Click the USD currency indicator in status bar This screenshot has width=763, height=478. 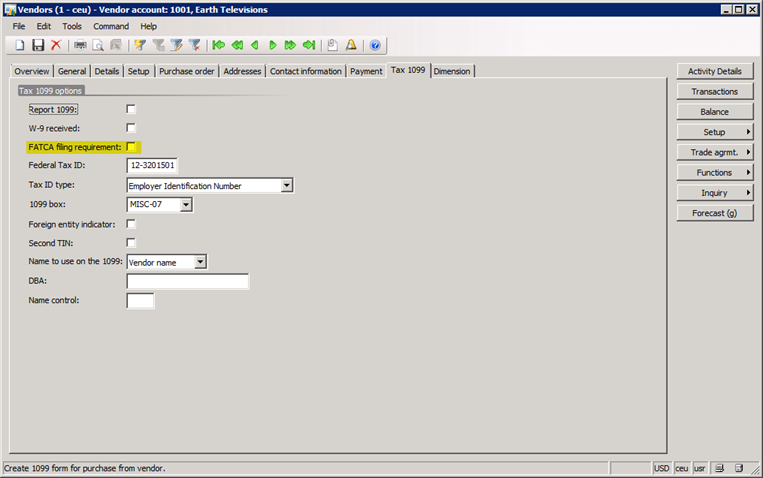pyautogui.click(x=662, y=468)
